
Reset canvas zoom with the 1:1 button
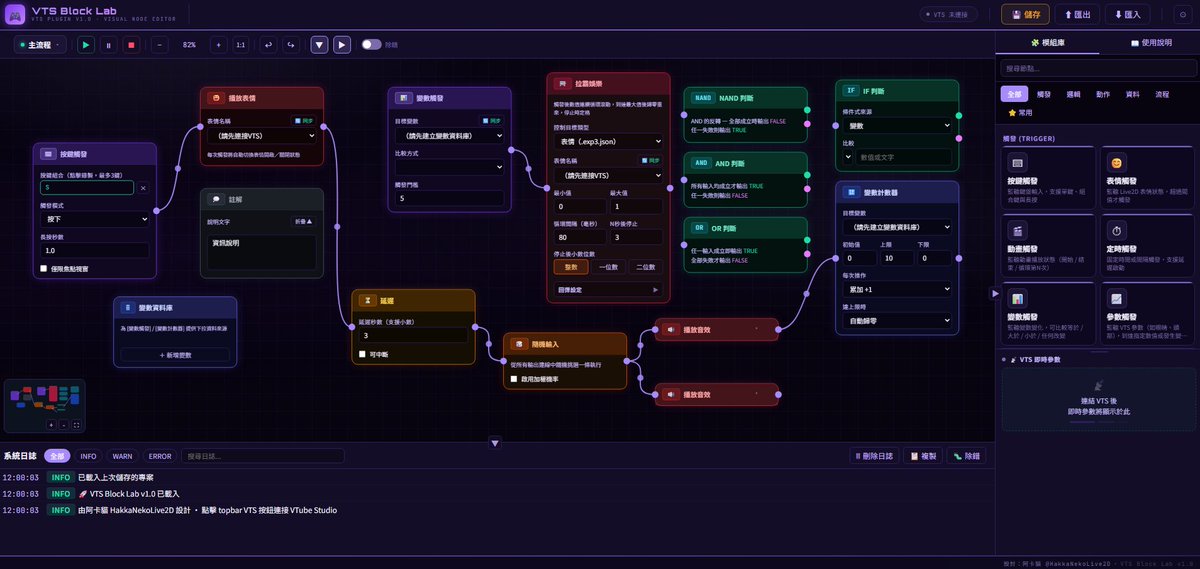(x=240, y=45)
